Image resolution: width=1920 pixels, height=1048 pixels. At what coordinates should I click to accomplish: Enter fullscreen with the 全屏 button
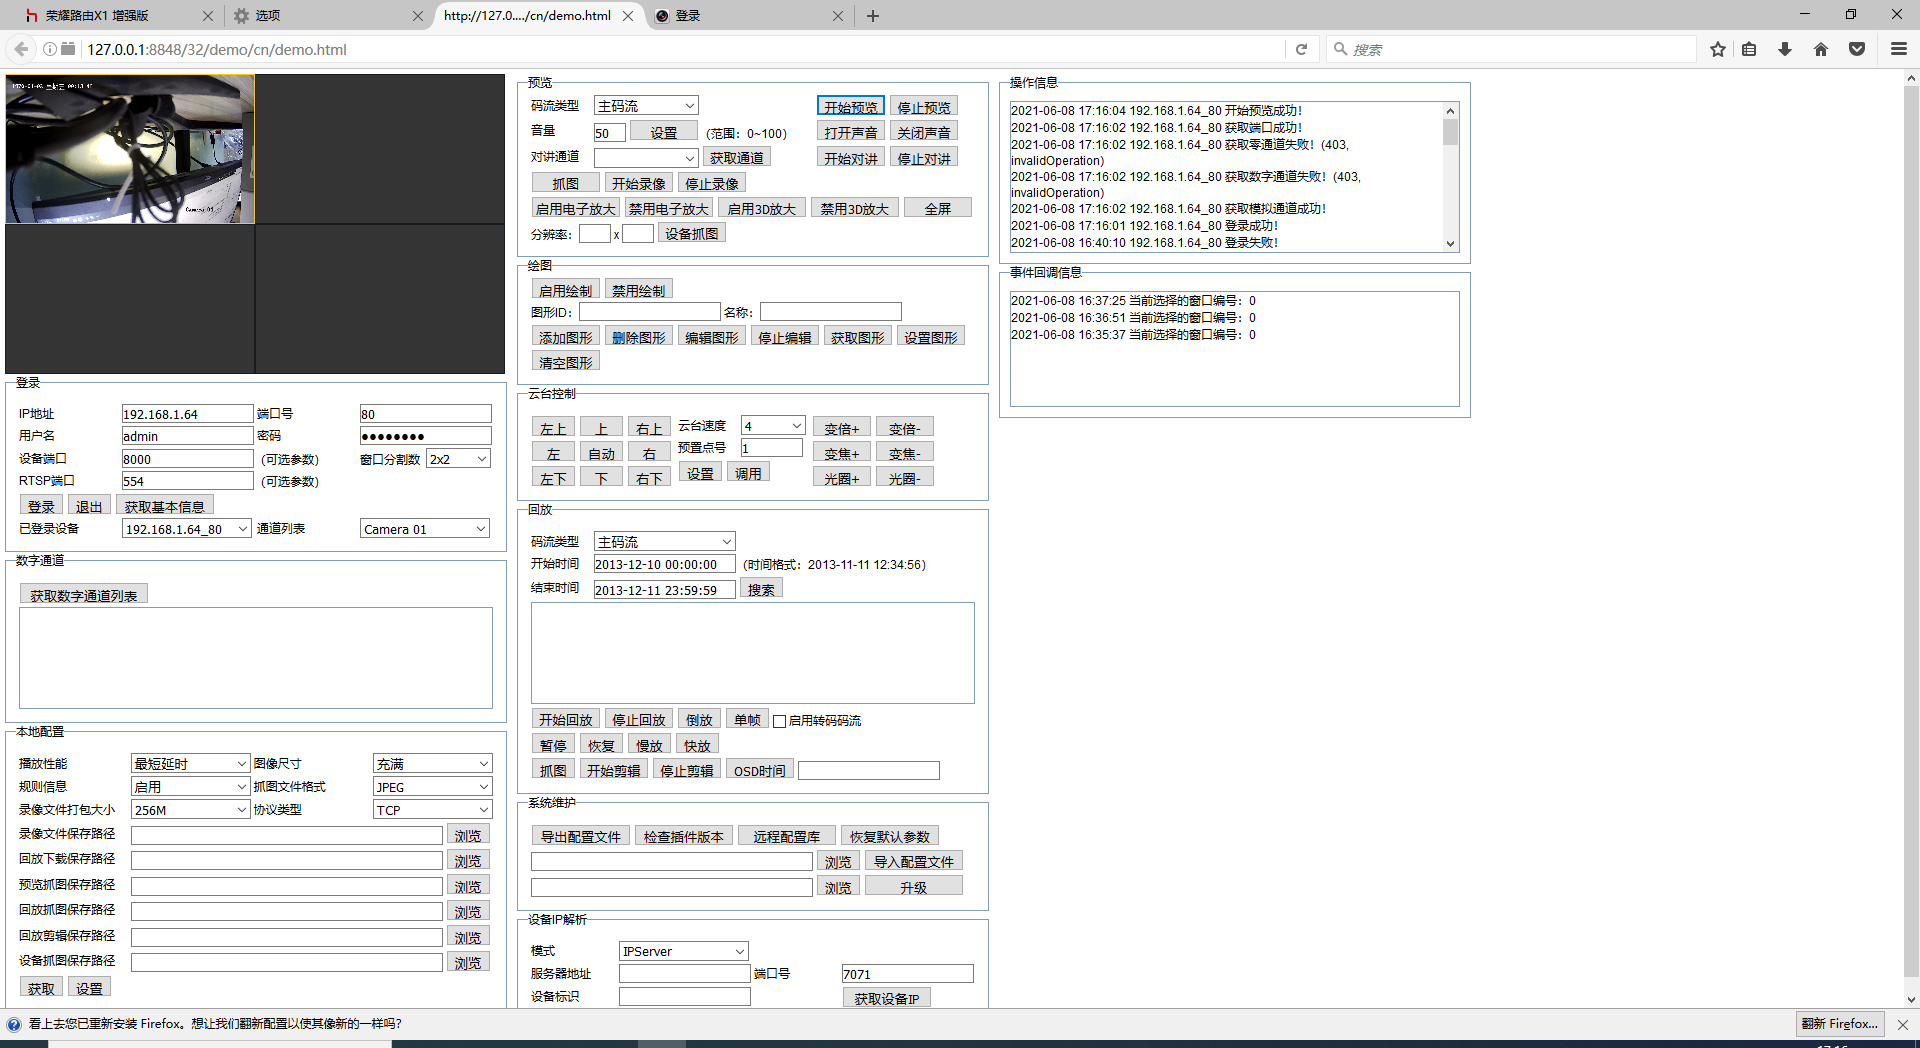click(937, 207)
